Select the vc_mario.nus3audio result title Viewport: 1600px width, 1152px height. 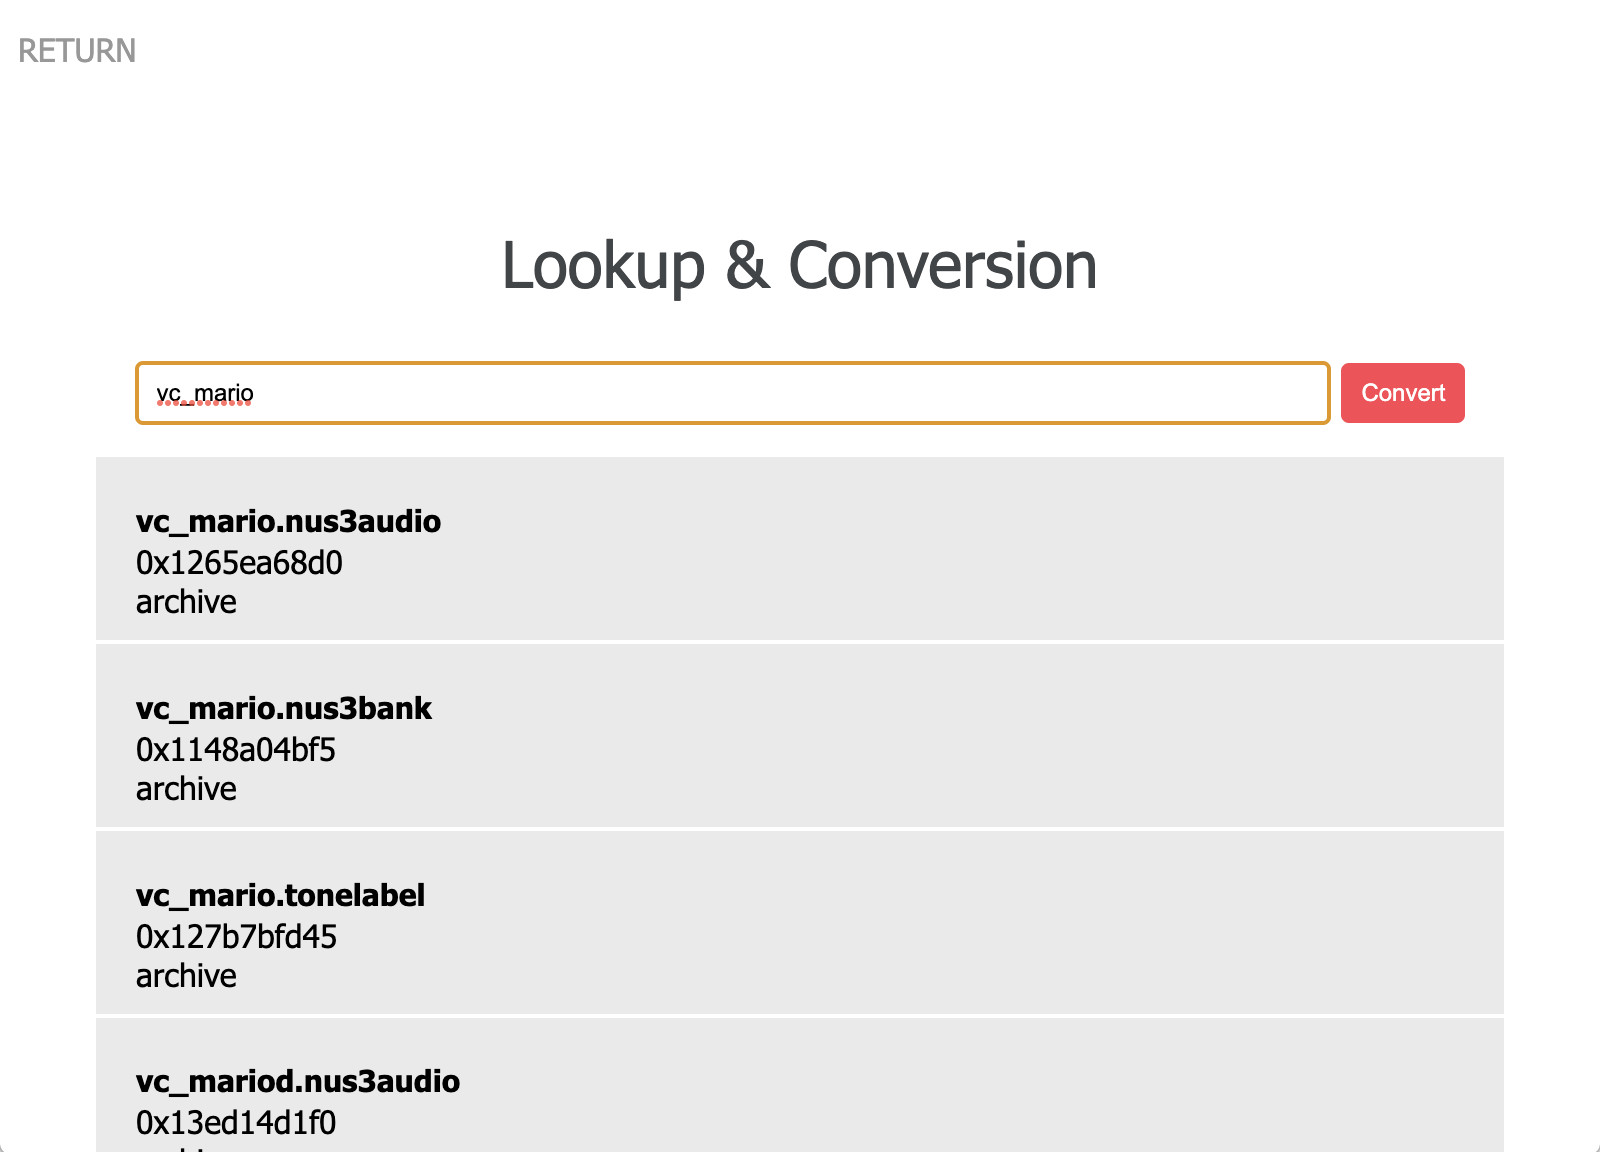(x=288, y=521)
